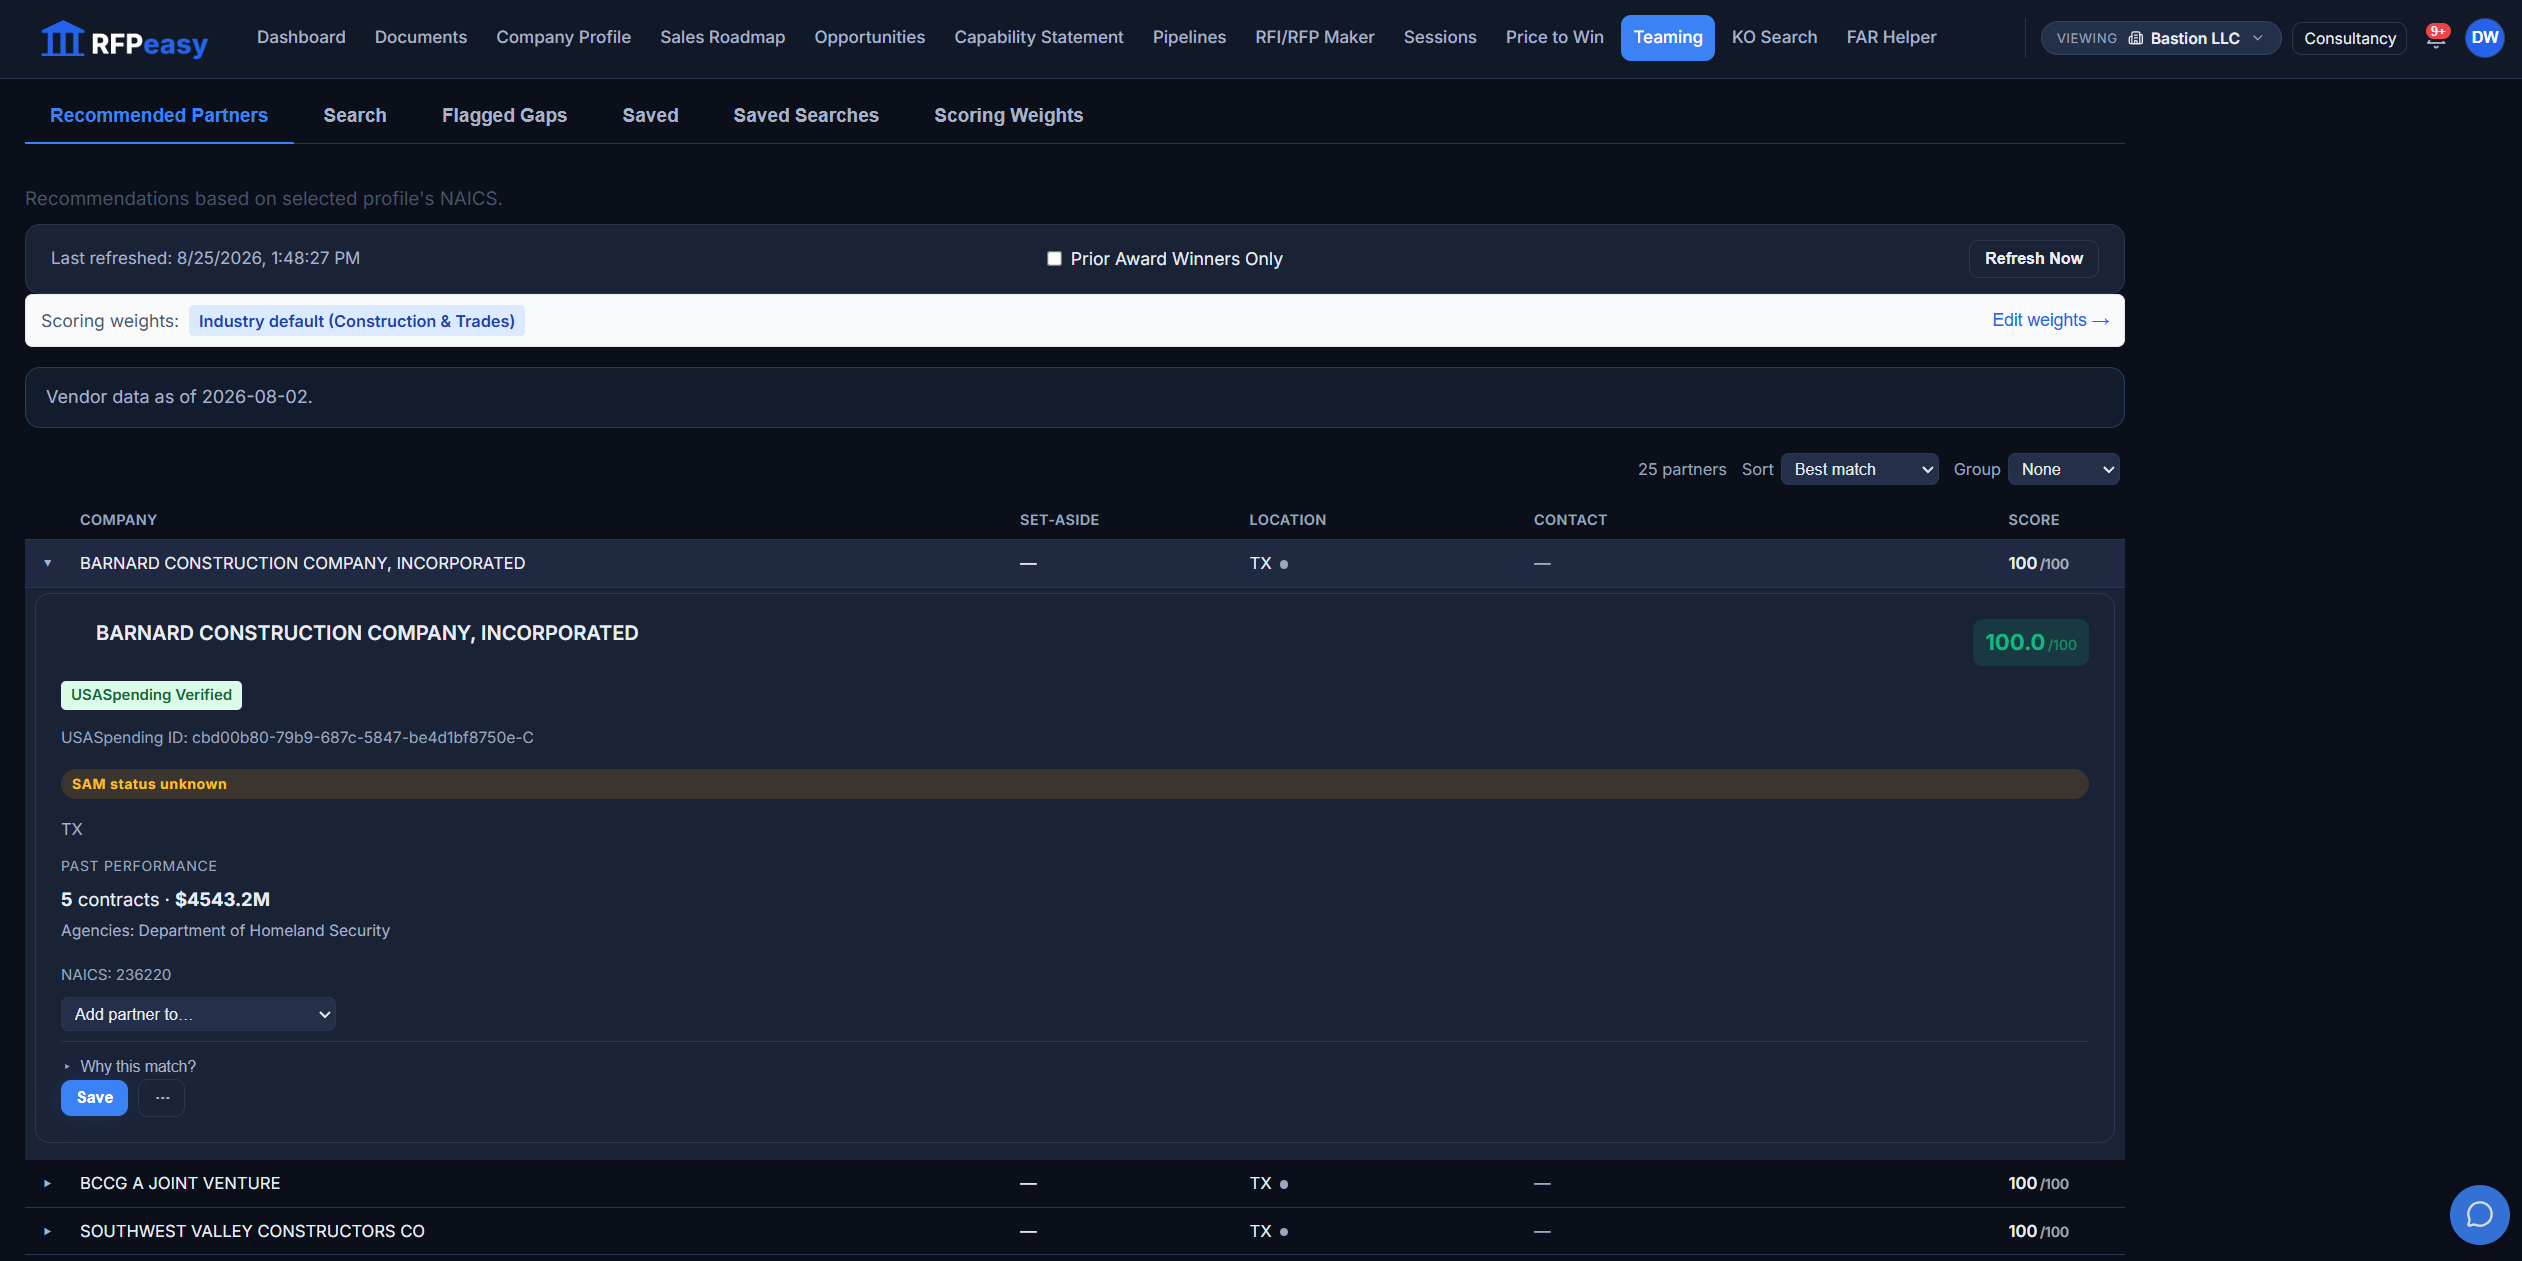Select the Recommended Partners tab
The height and width of the screenshot is (1261, 2522).
pyautogui.click(x=159, y=115)
